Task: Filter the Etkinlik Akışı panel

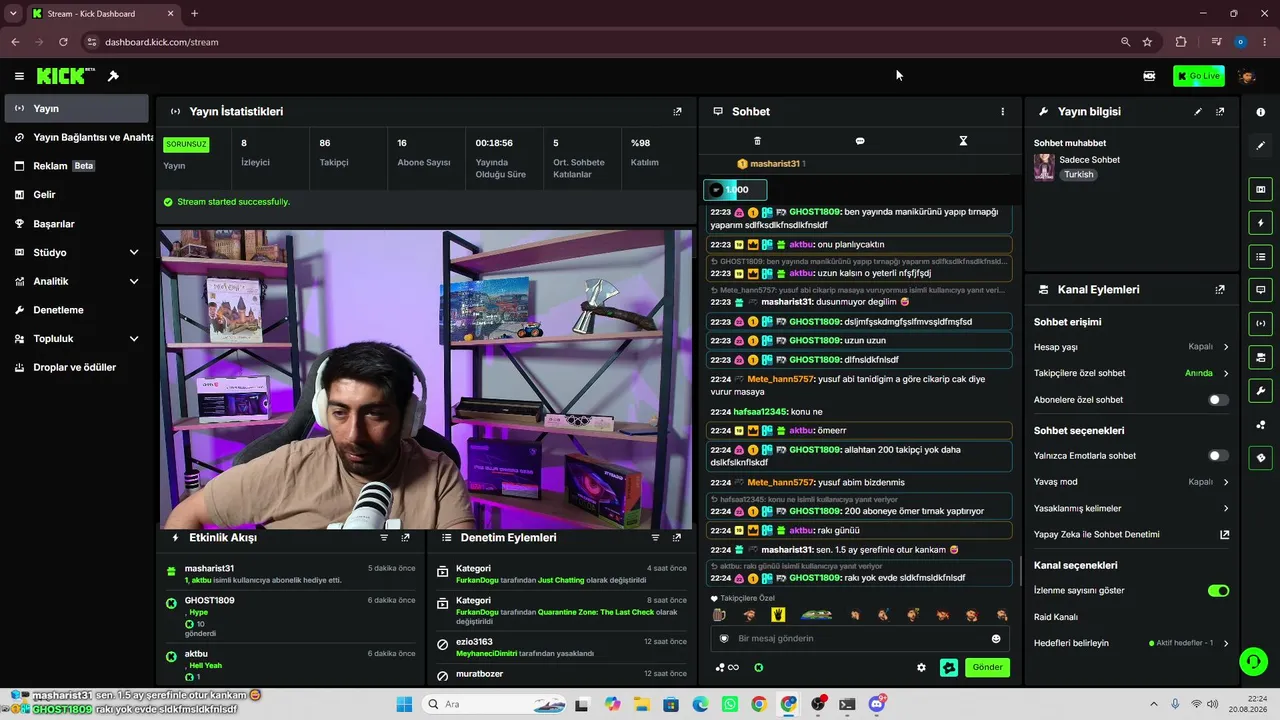Action: pos(384,538)
